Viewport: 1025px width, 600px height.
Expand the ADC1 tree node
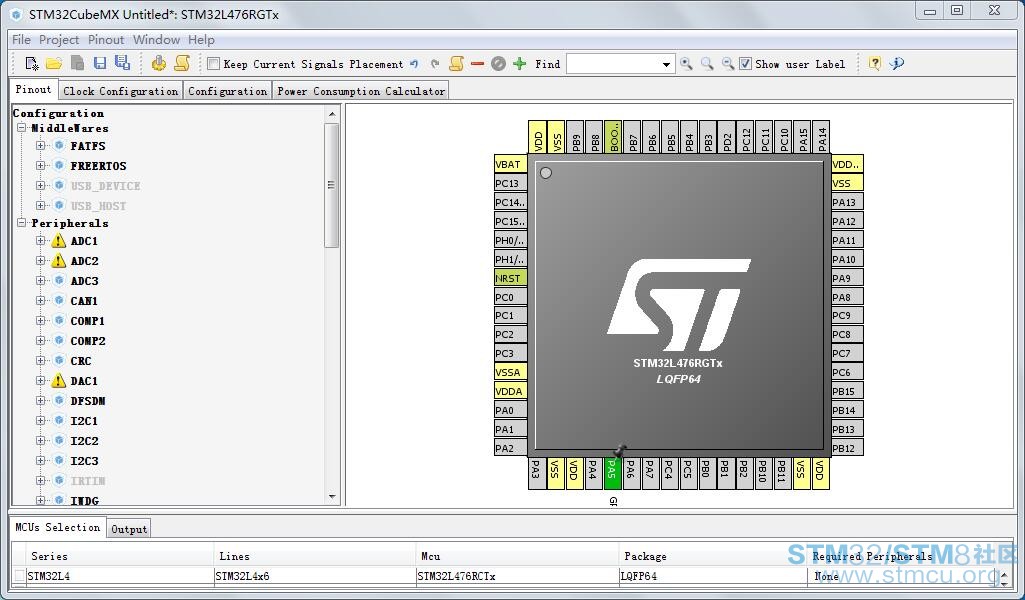tap(41, 241)
